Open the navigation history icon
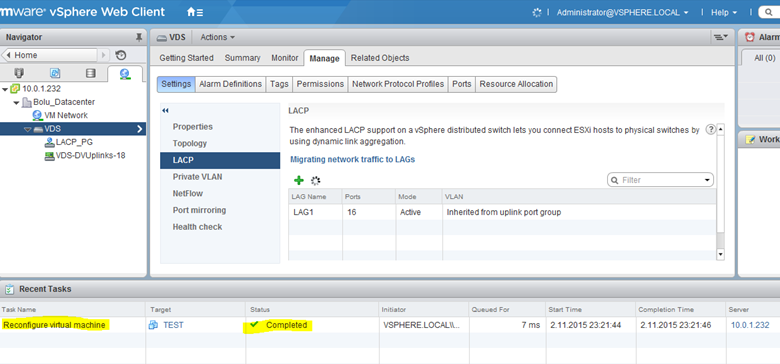 (x=120, y=55)
